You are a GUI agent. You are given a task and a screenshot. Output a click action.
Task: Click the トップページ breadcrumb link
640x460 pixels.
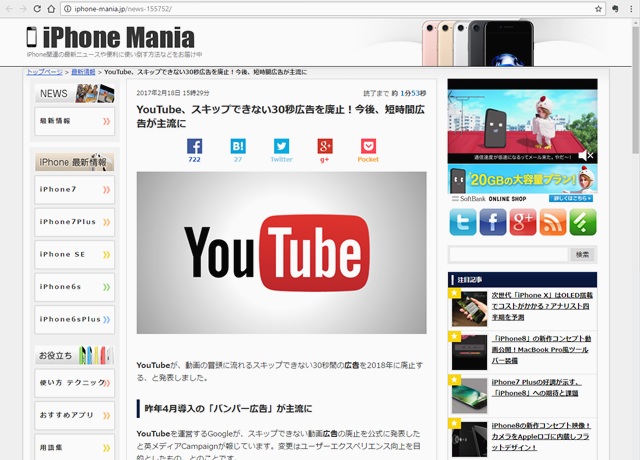(x=44, y=72)
